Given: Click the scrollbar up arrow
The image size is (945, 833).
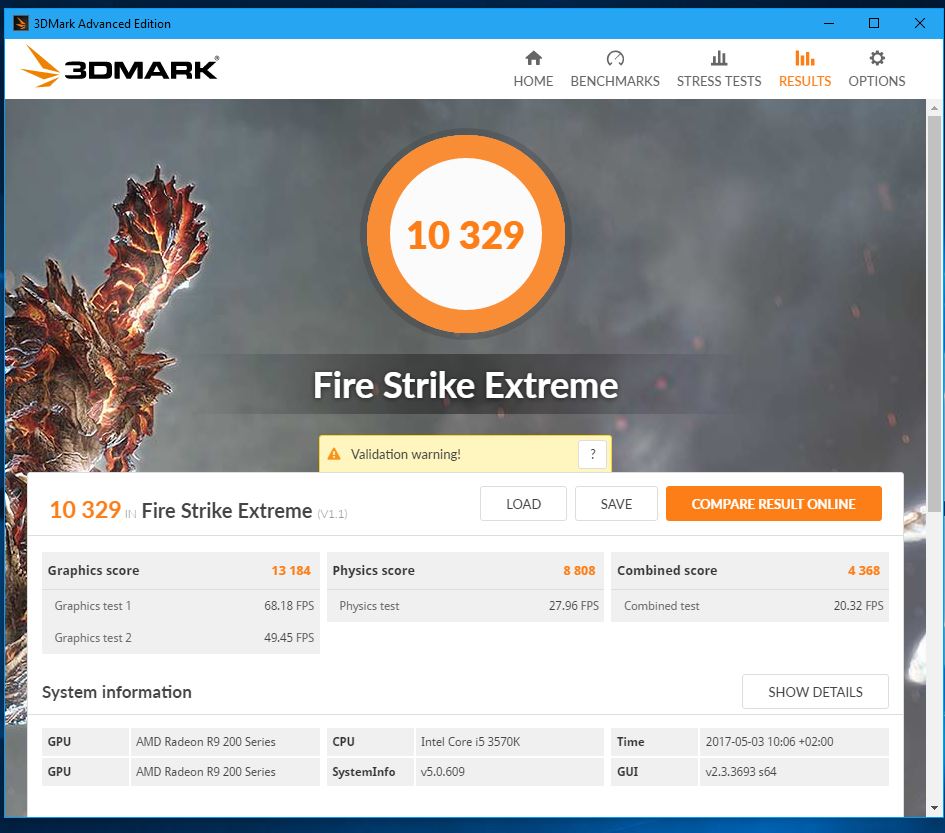Looking at the screenshot, I should click(x=934, y=108).
